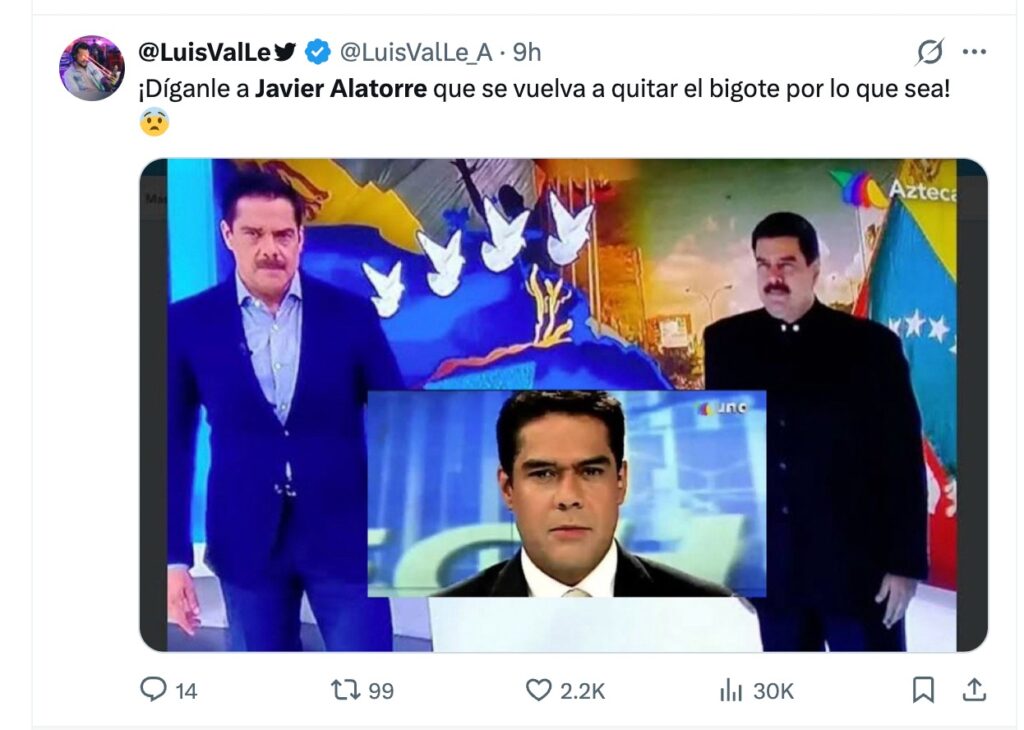Image resolution: width=1024 pixels, height=730 pixels.
Task: Click the bird emoji after the display name
Action: pyautogui.click(x=286, y=52)
